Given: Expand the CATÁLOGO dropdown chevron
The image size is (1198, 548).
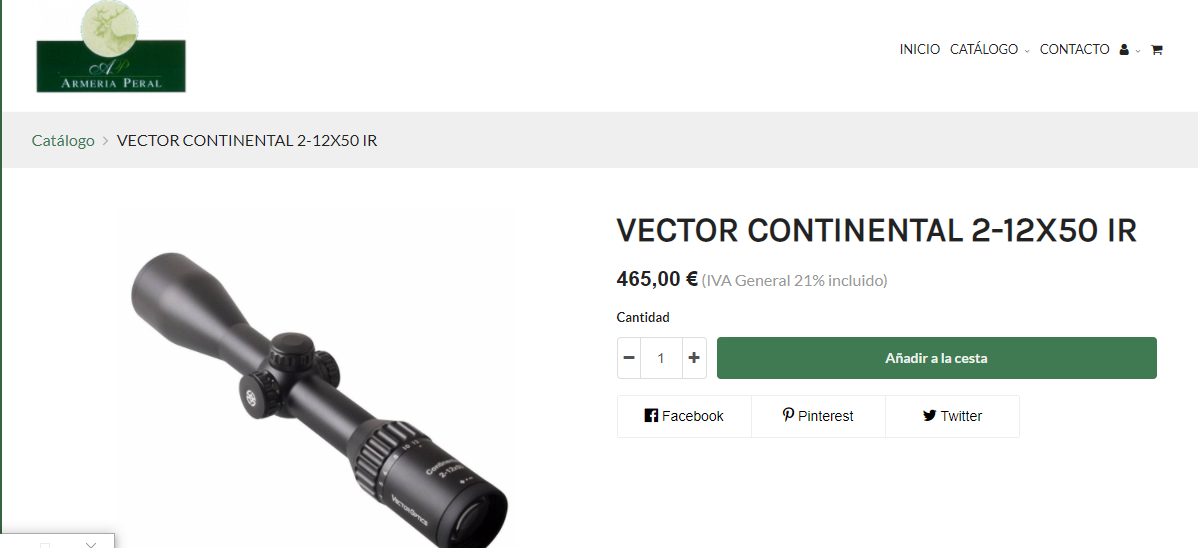Looking at the screenshot, I should [1027, 50].
